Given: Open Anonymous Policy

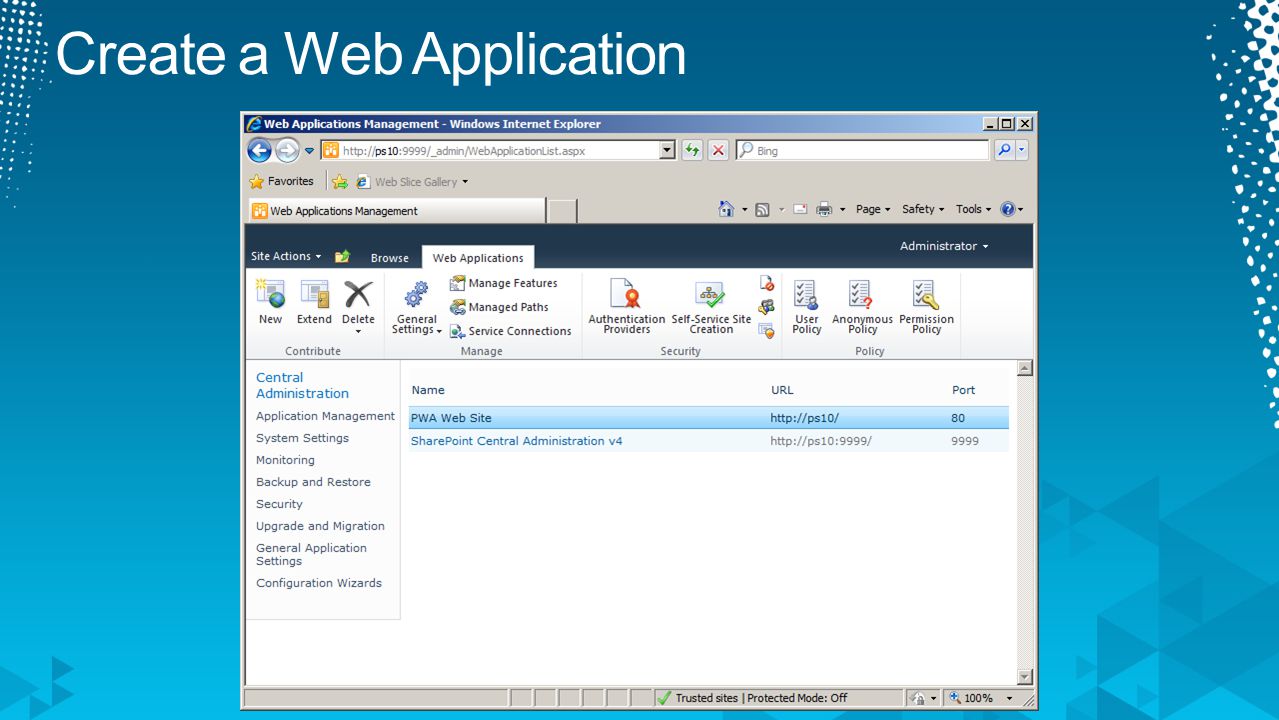Looking at the screenshot, I should 862,307.
